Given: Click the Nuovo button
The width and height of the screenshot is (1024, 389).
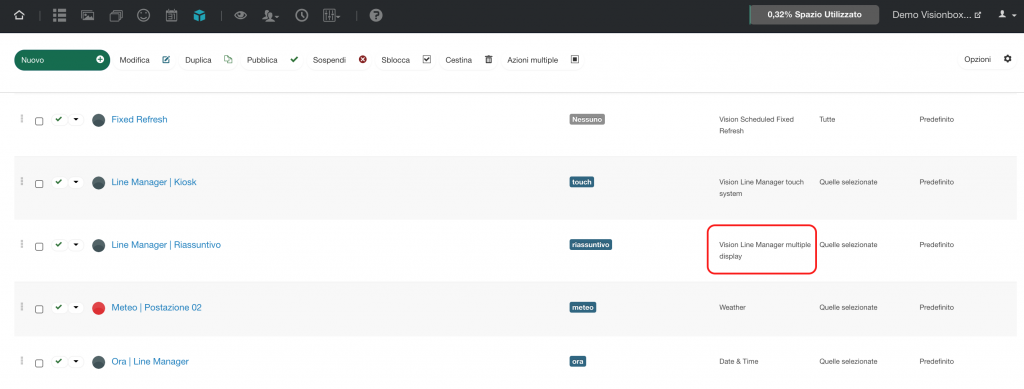Looking at the screenshot, I should 62,59.
